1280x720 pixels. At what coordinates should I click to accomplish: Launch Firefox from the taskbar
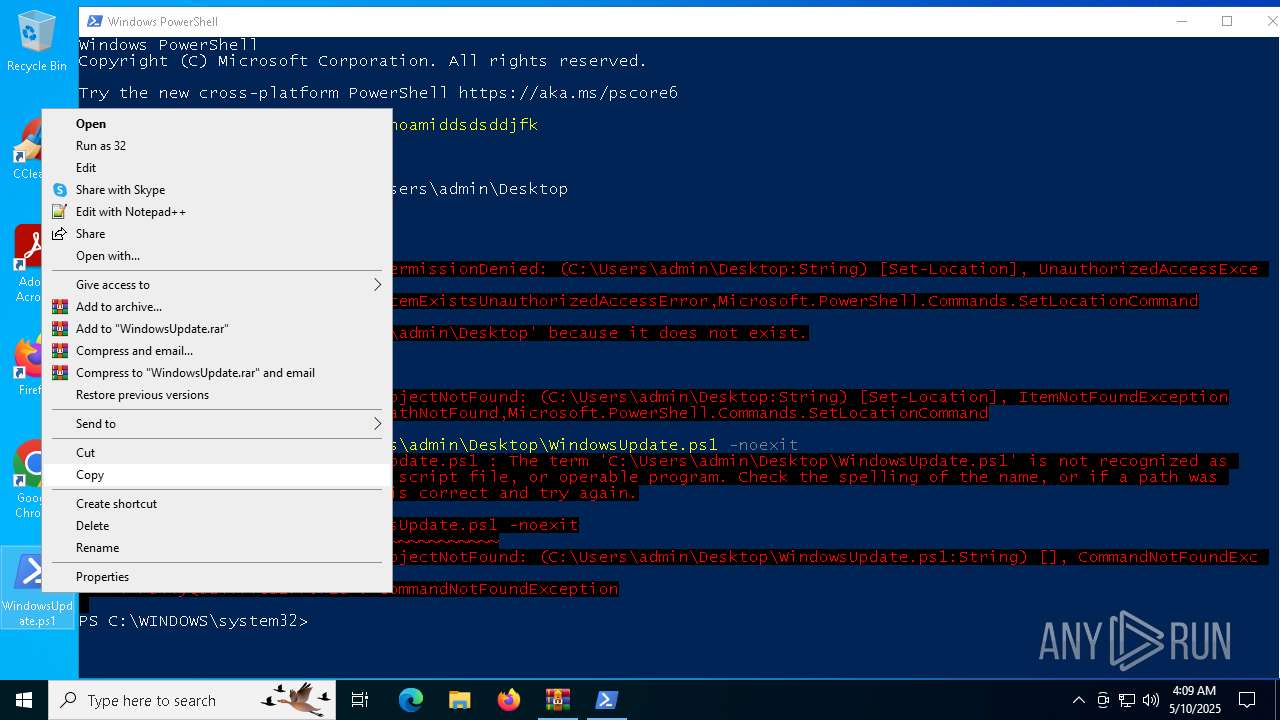pyautogui.click(x=509, y=700)
